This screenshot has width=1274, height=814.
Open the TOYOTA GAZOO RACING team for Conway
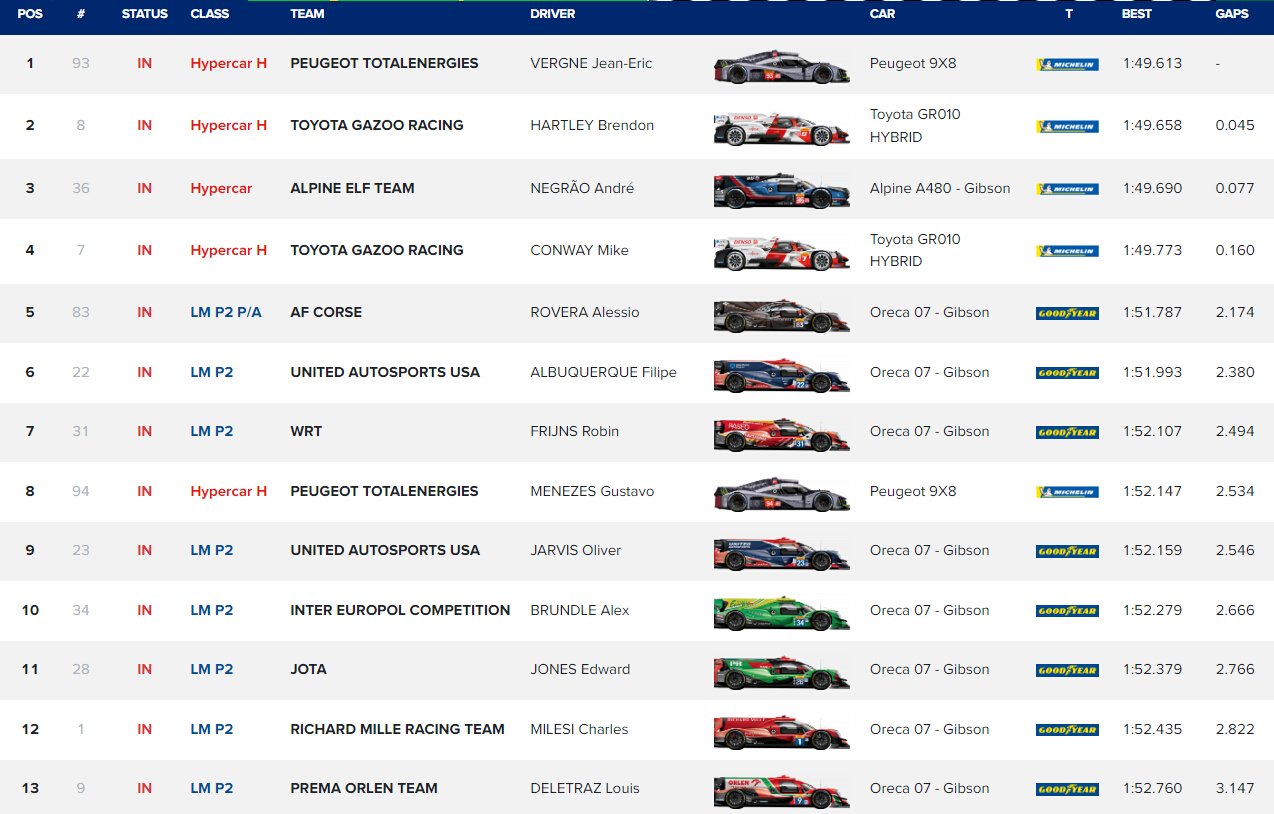click(377, 250)
